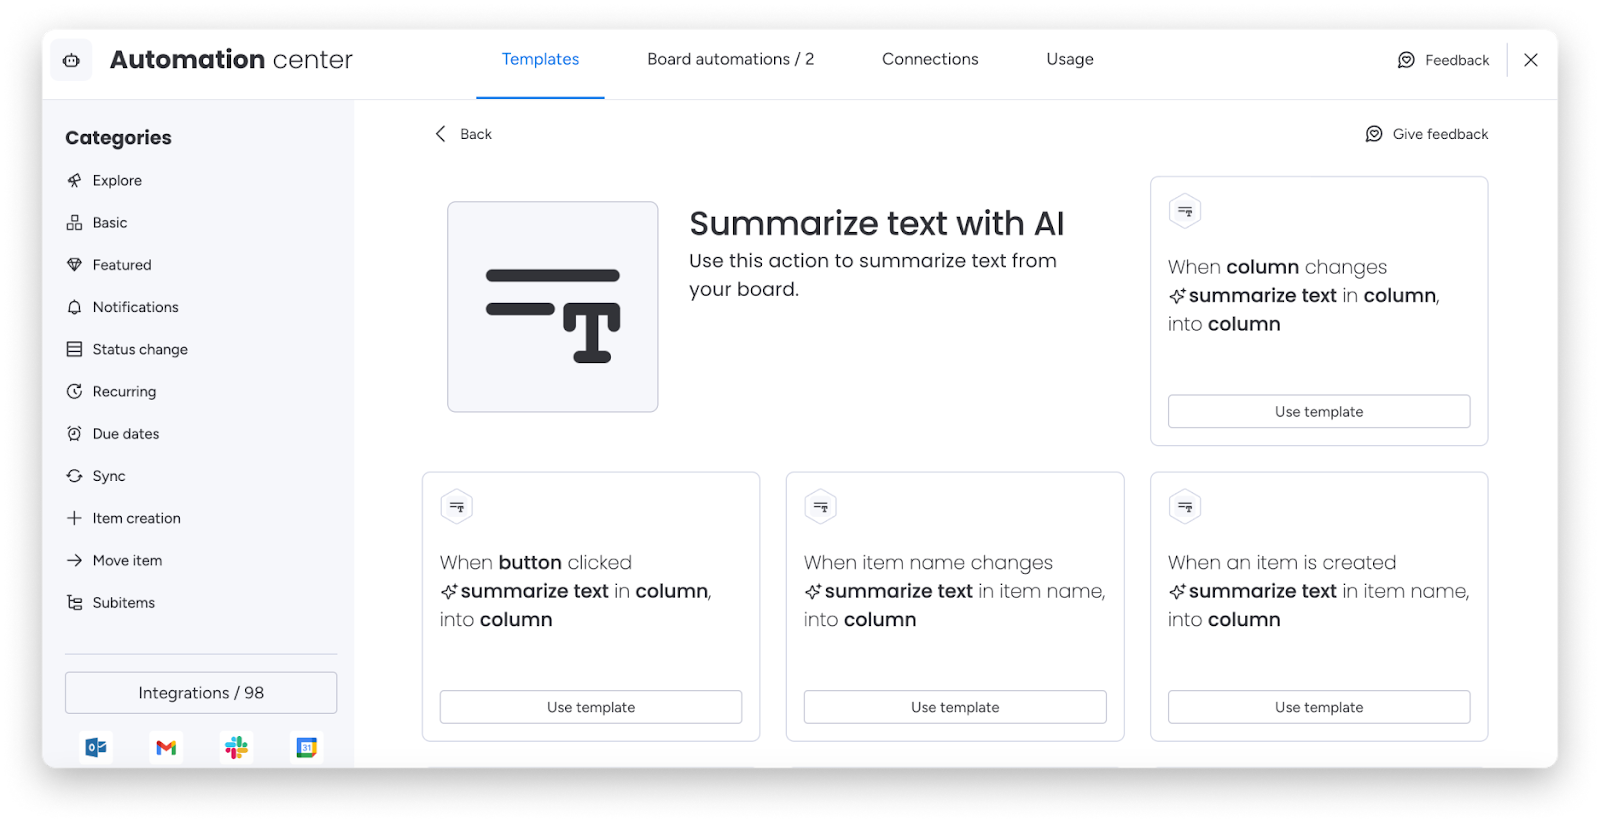The image size is (1600, 823).
Task: Click the item created card icon
Action: (x=1185, y=507)
